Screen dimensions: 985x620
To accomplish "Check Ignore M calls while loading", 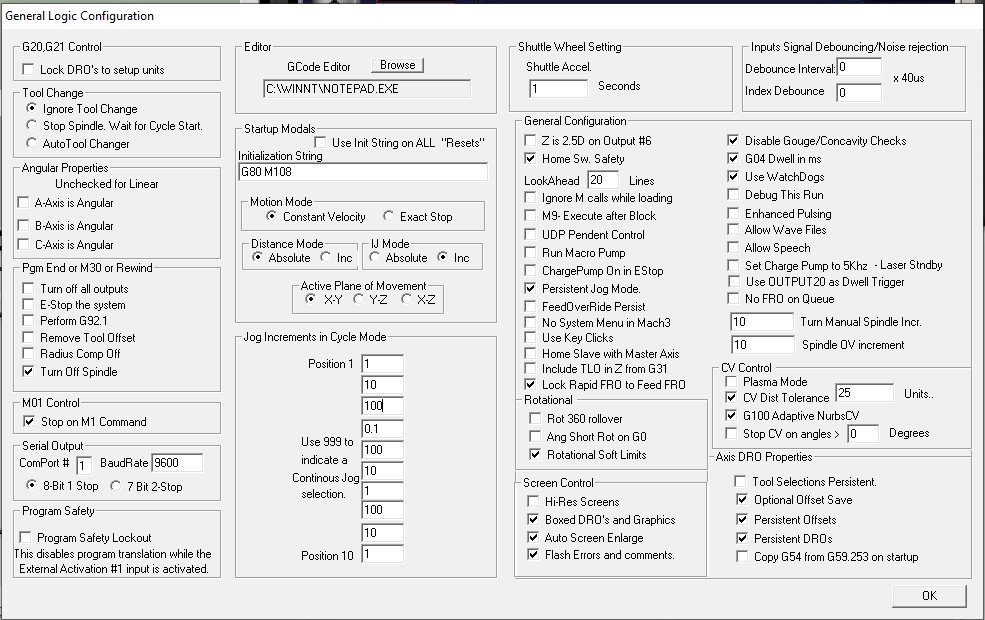I will [530, 197].
